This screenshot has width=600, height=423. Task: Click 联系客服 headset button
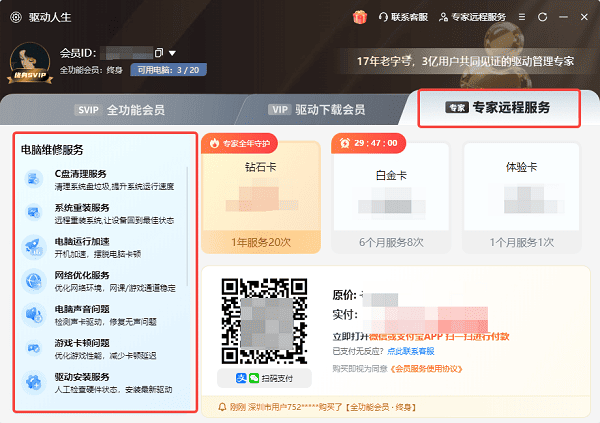[403, 17]
